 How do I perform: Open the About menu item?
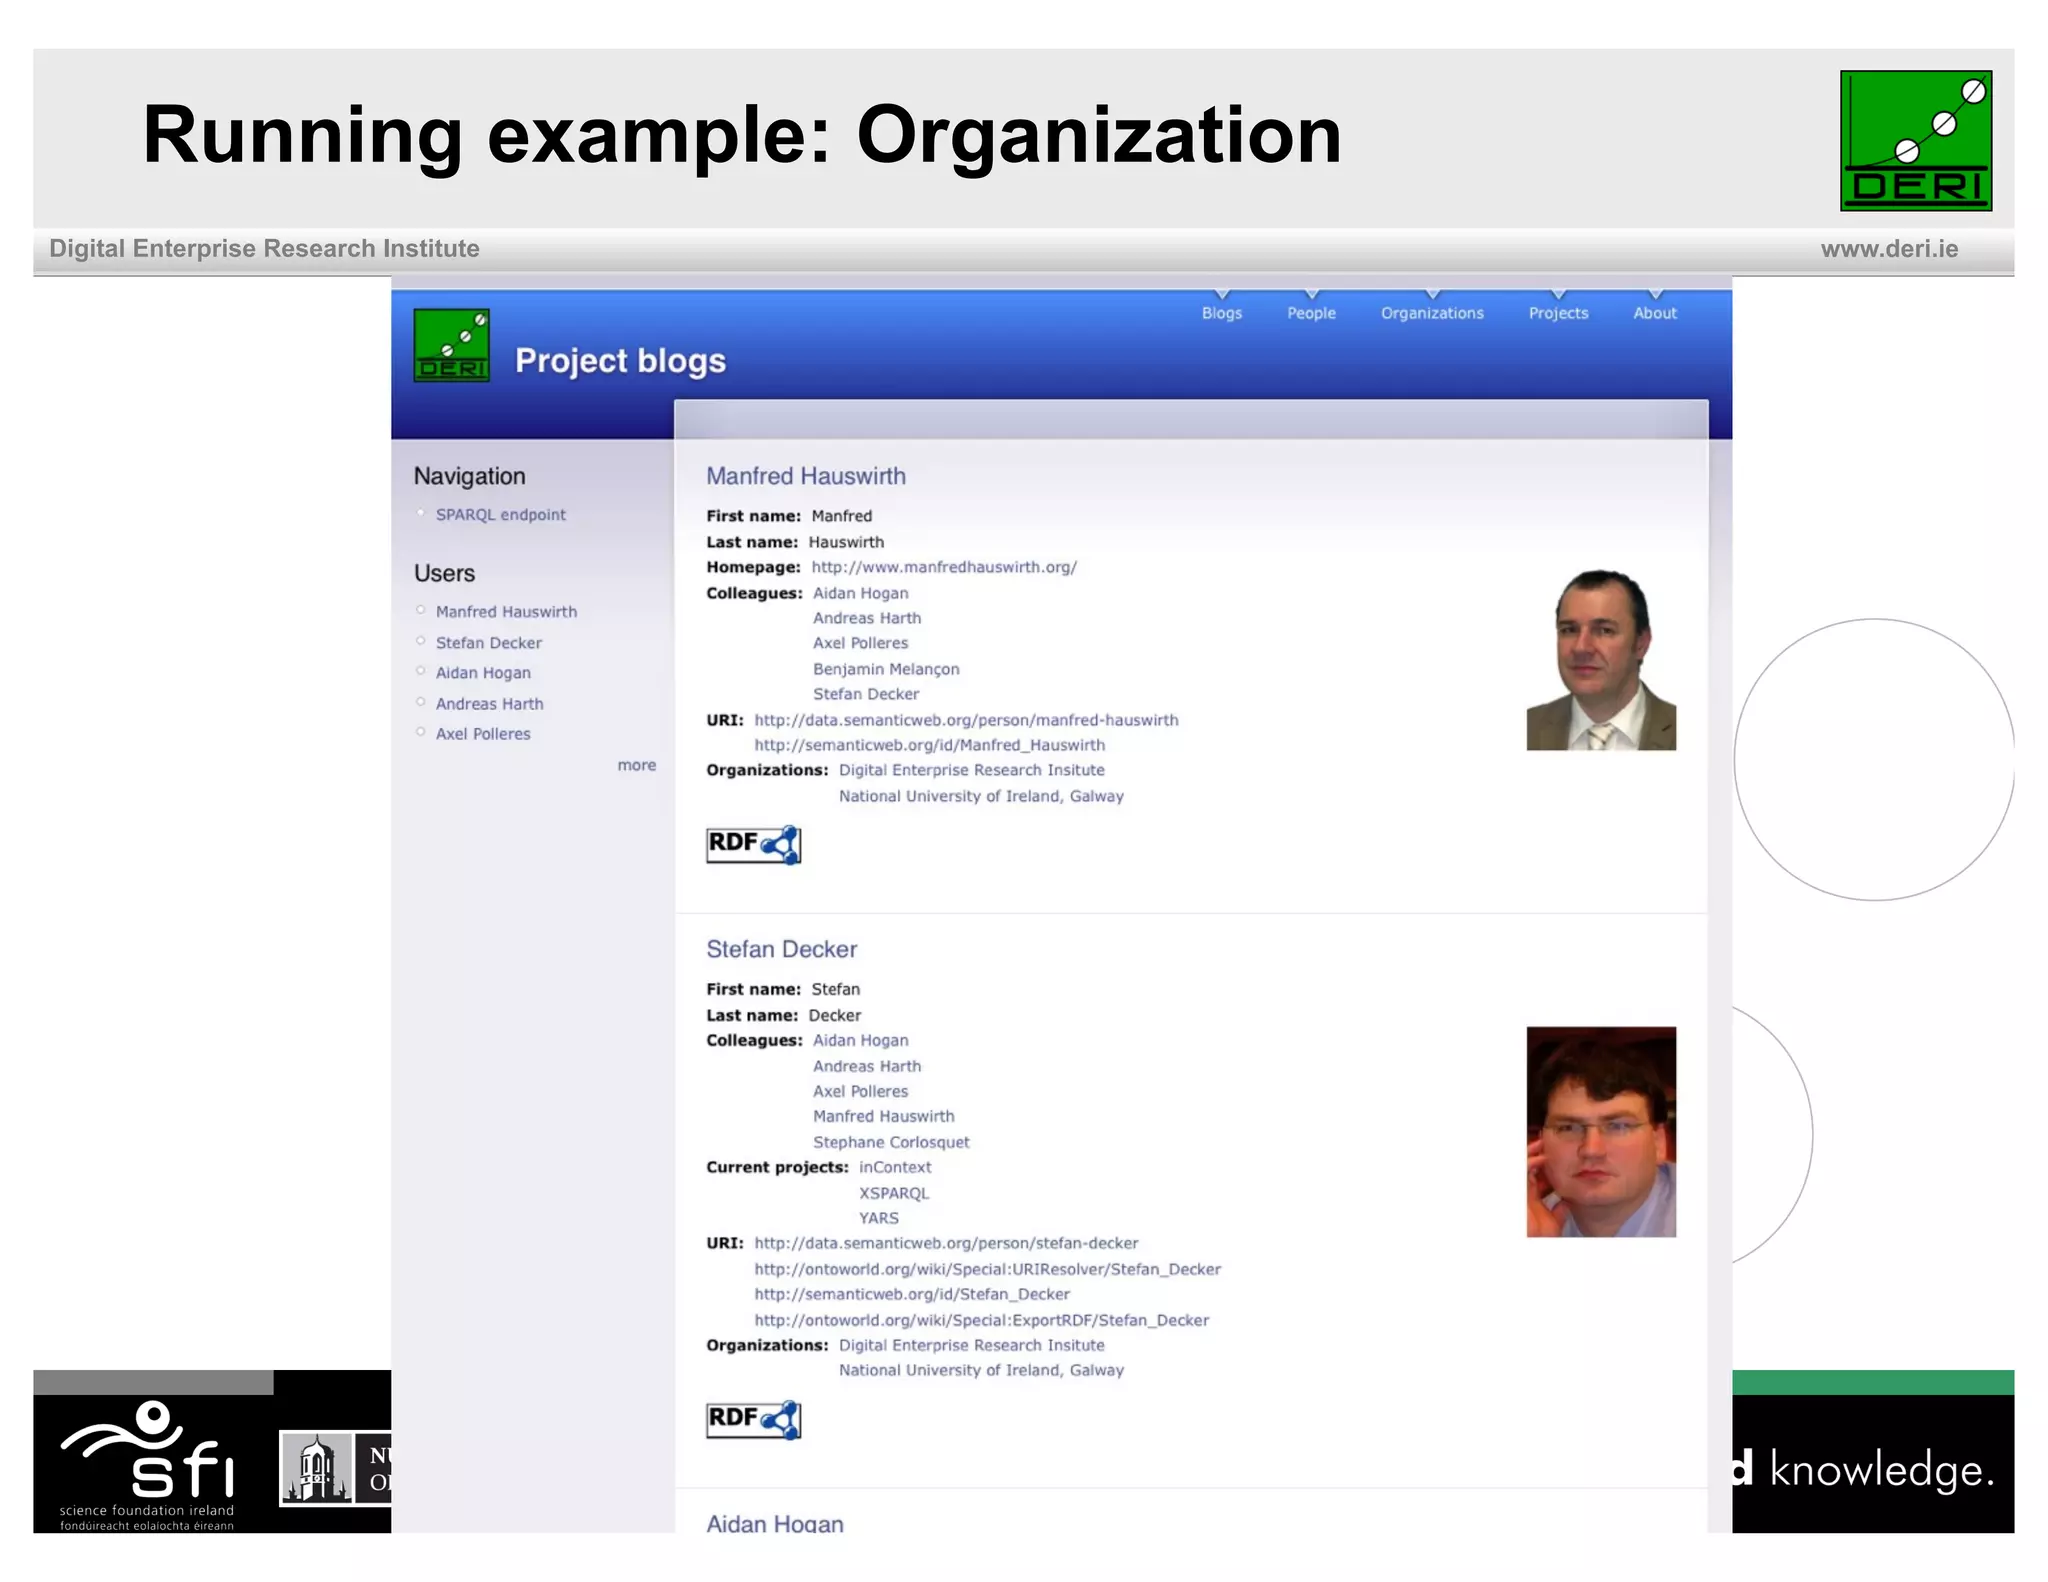[x=1654, y=313]
